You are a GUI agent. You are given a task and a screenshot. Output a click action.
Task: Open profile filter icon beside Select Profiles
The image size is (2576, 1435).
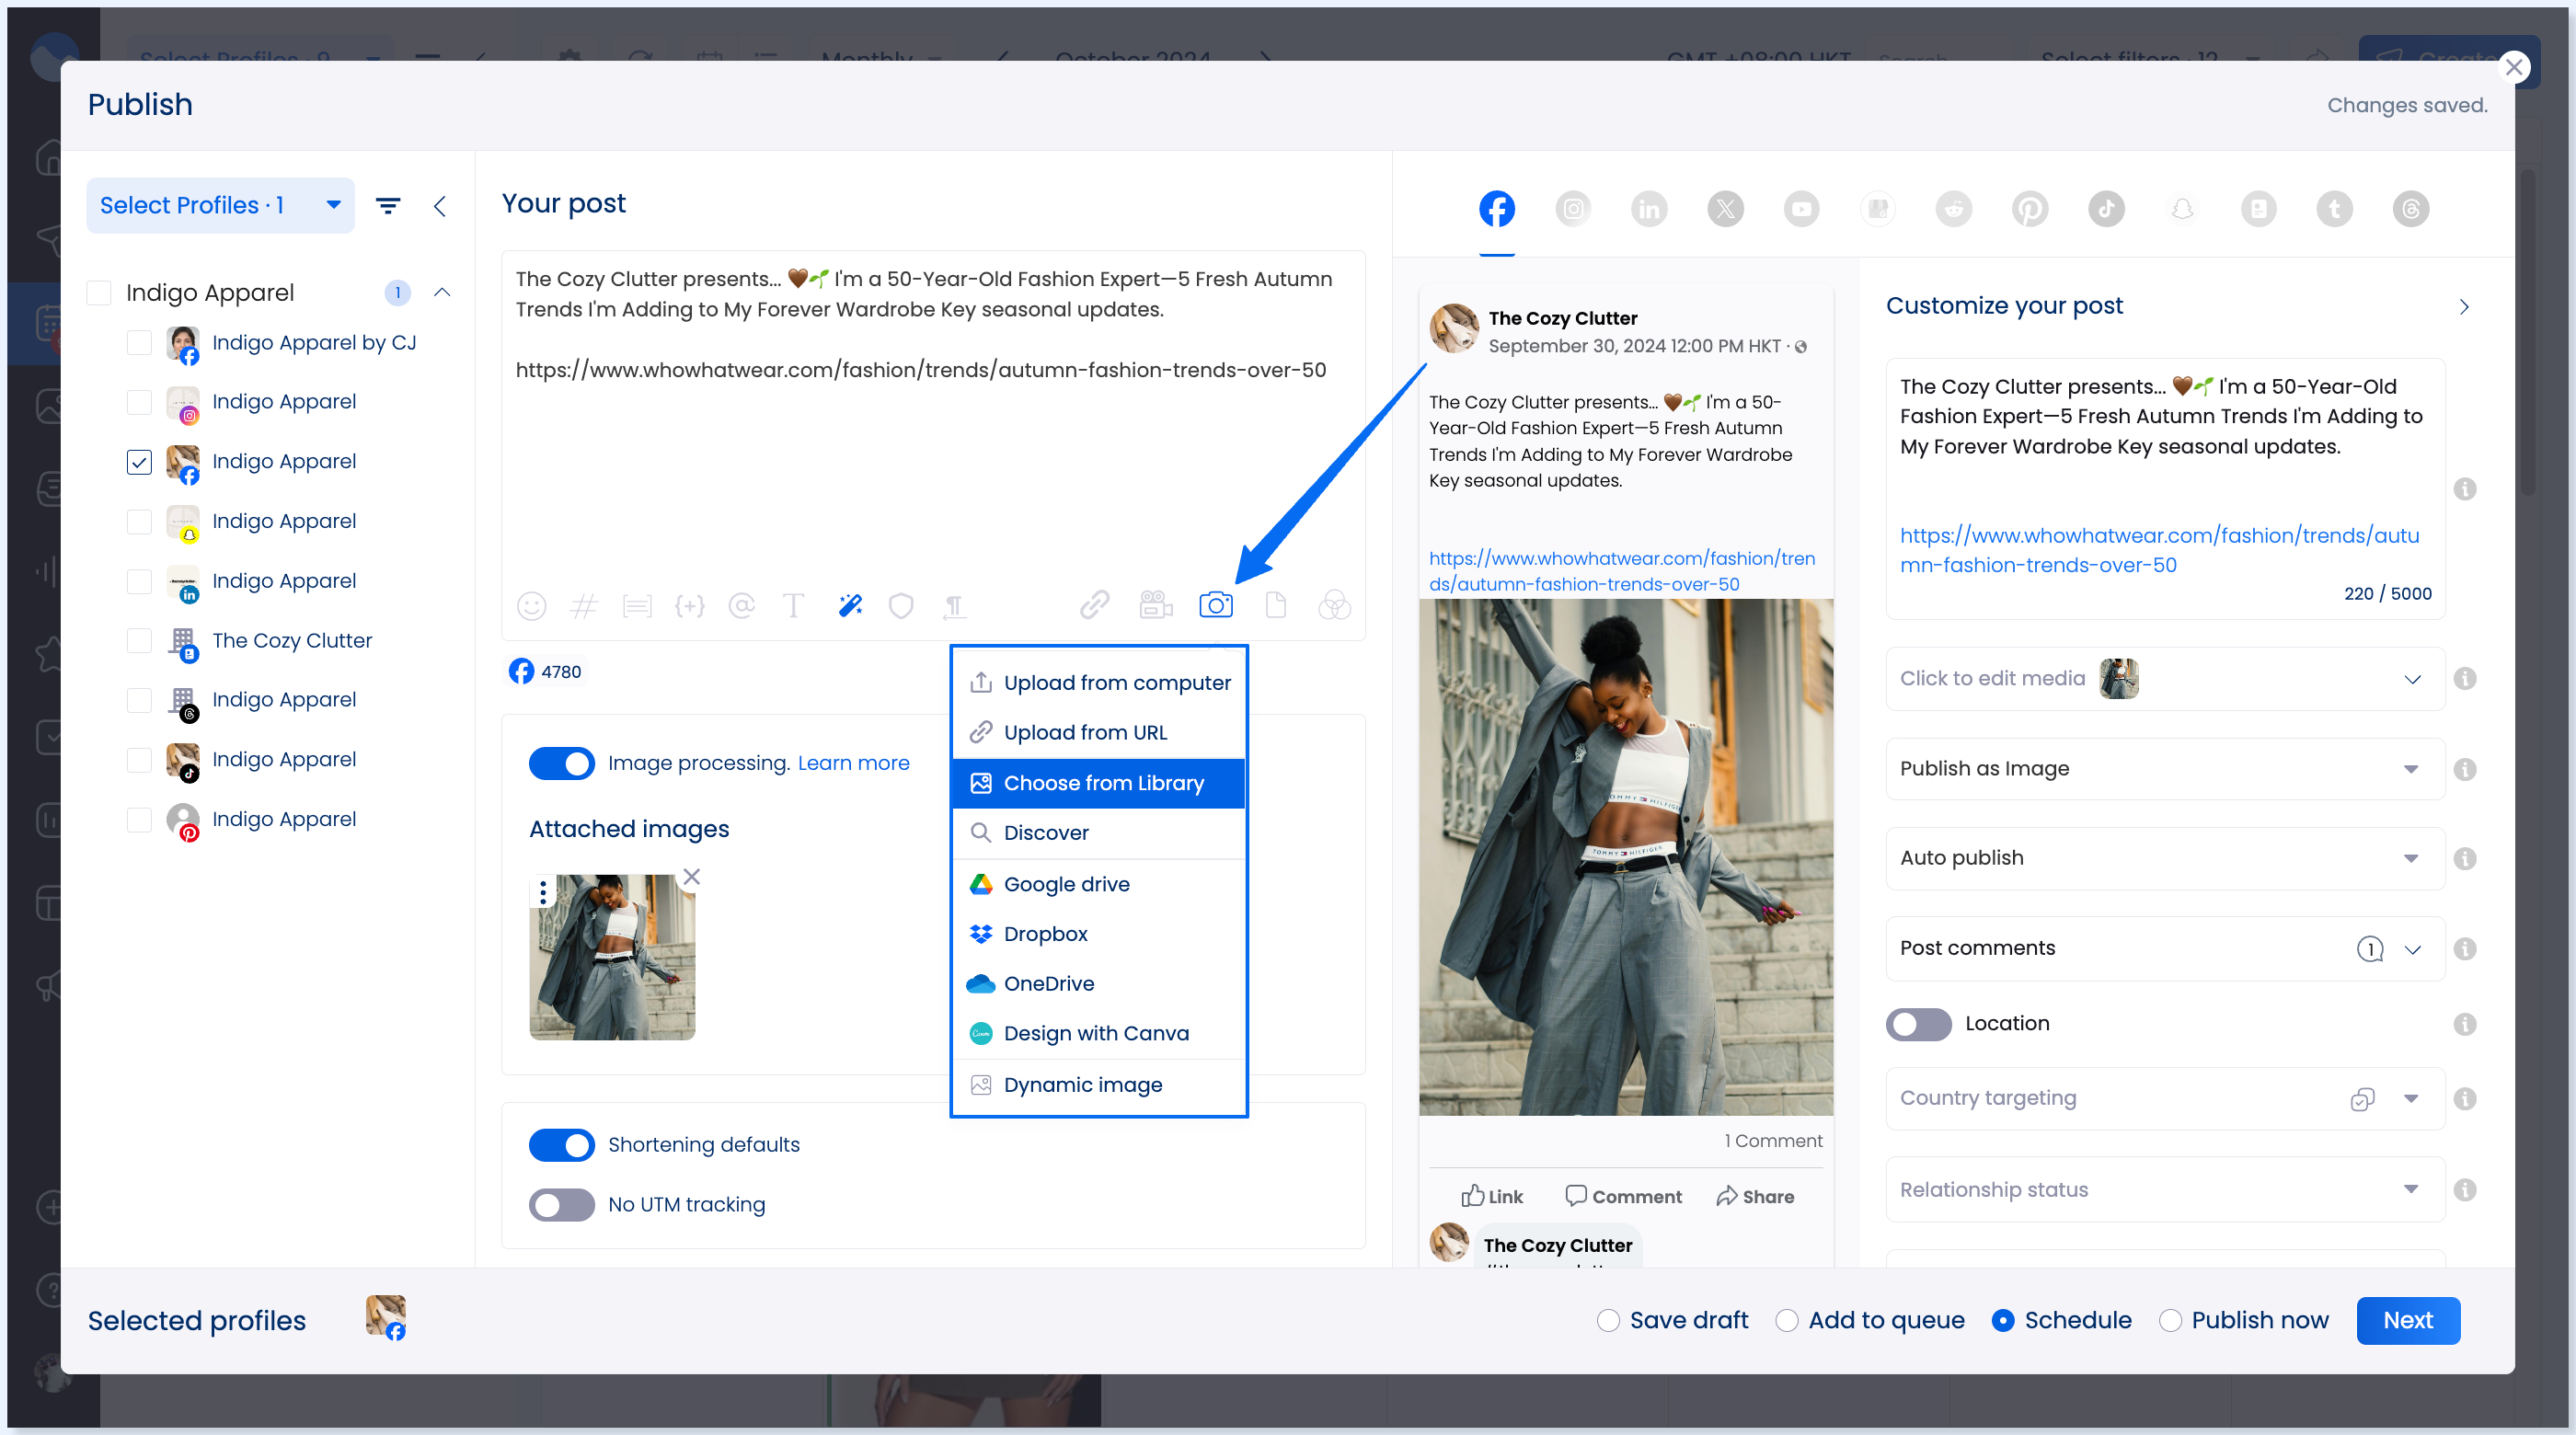click(388, 206)
